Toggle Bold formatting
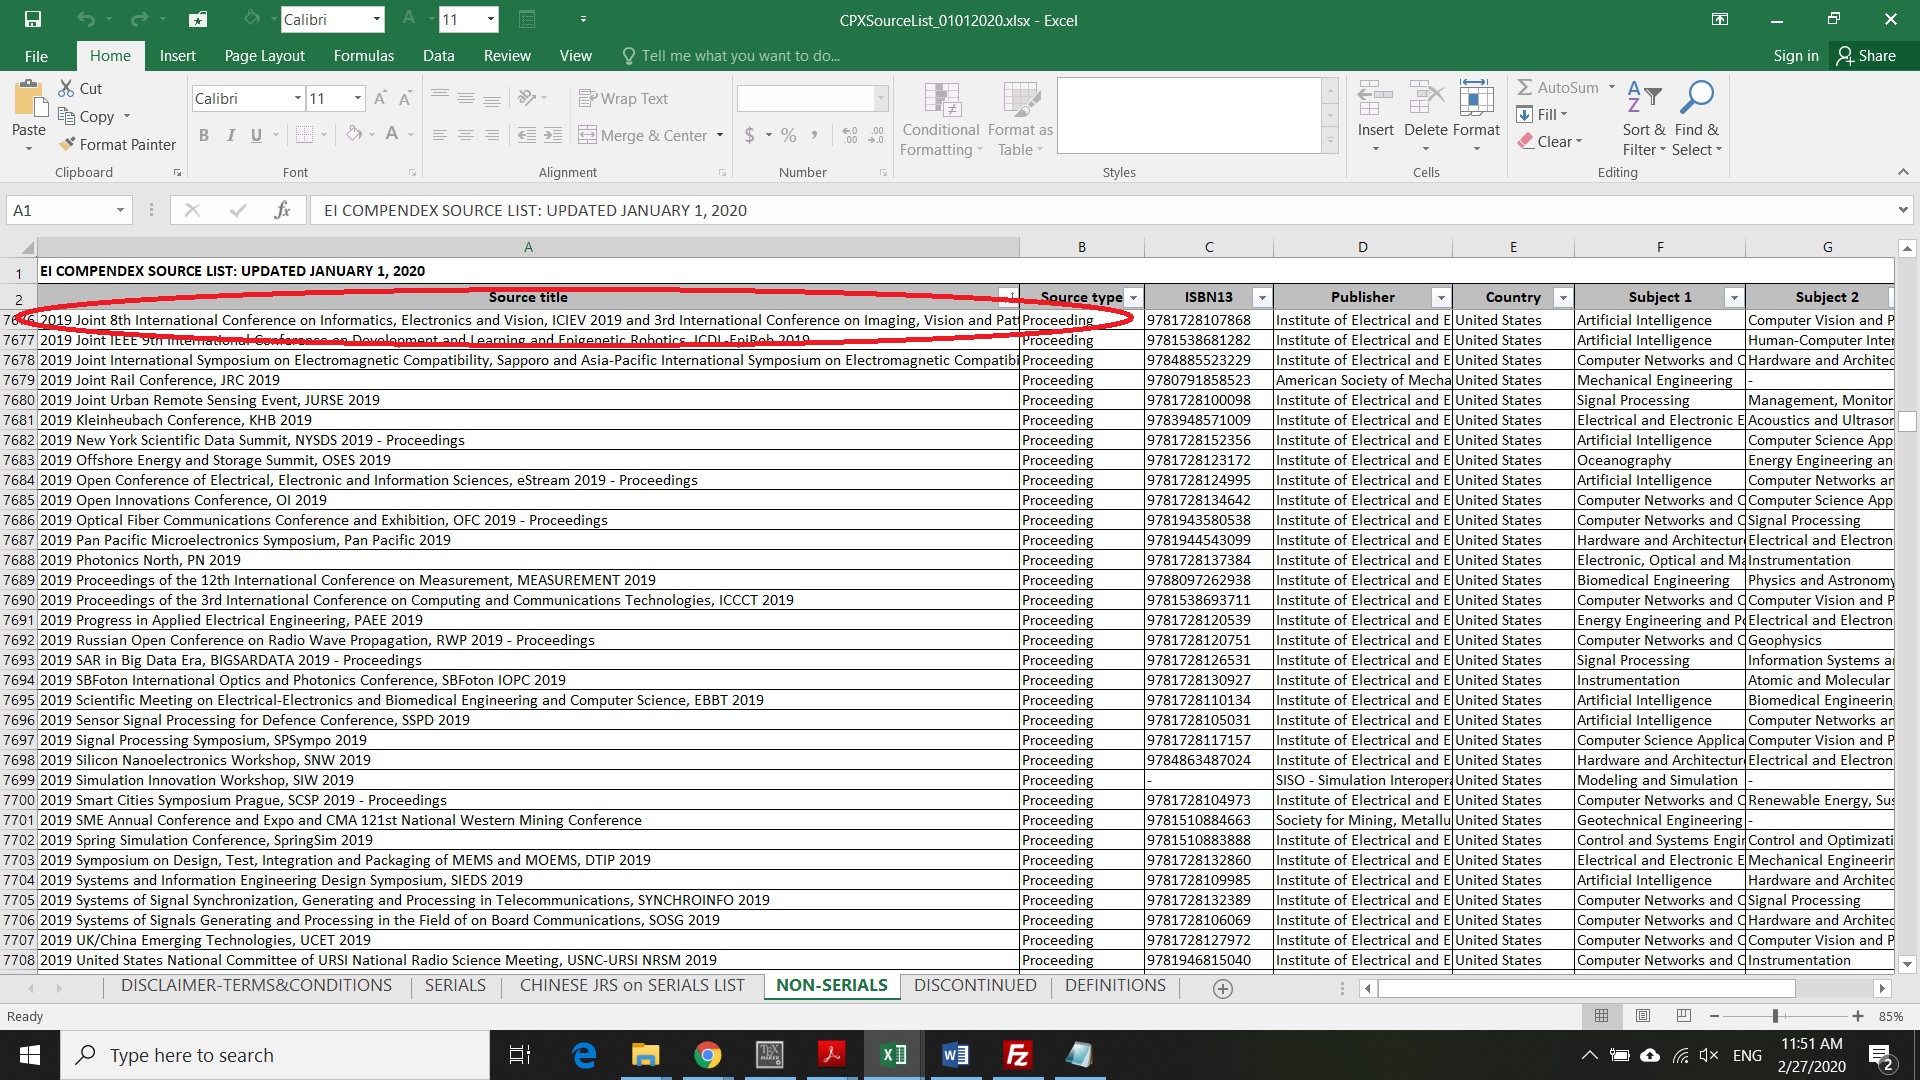Image resolution: width=1920 pixels, height=1080 pixels. [x=204, y=135]
